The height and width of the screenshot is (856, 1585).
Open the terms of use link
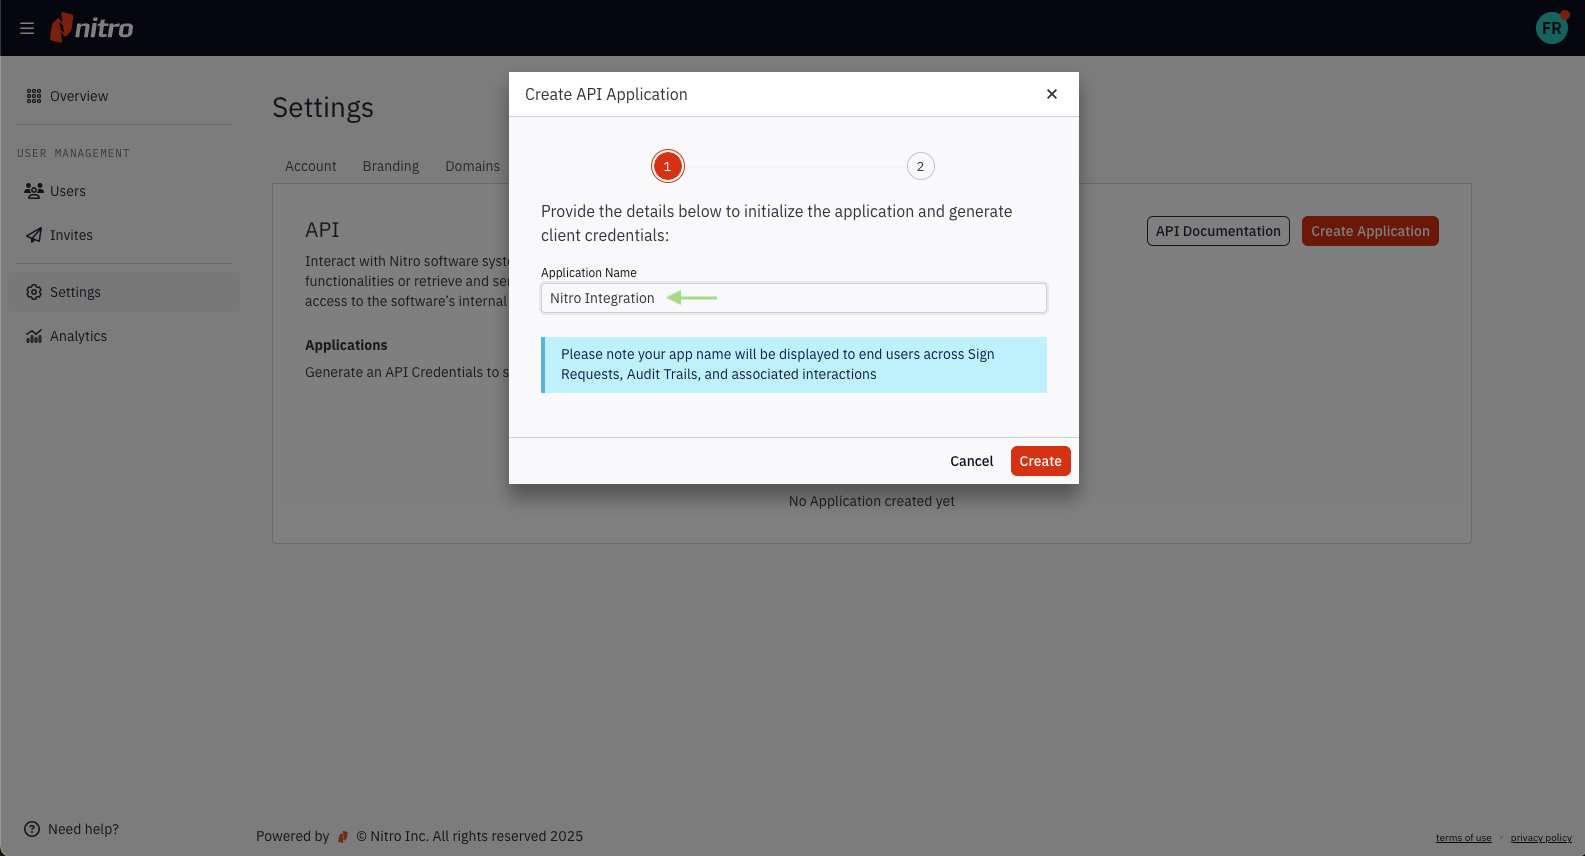1463,838
